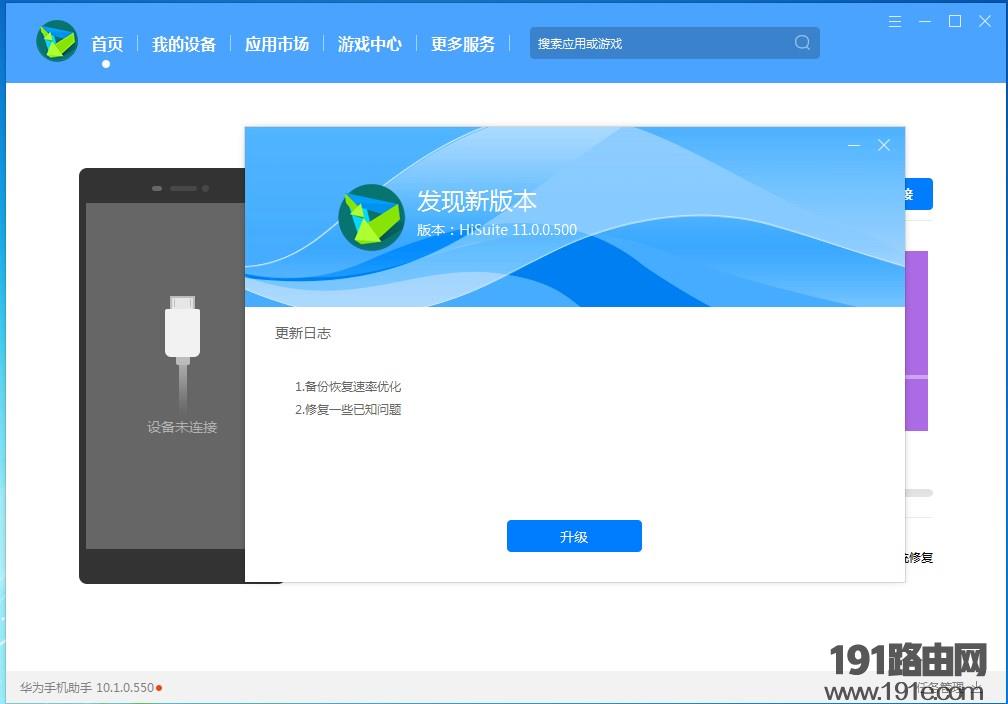Click changelog line 1.备份恢复速率优化
1008x704 pixels.
pos(348,386)
